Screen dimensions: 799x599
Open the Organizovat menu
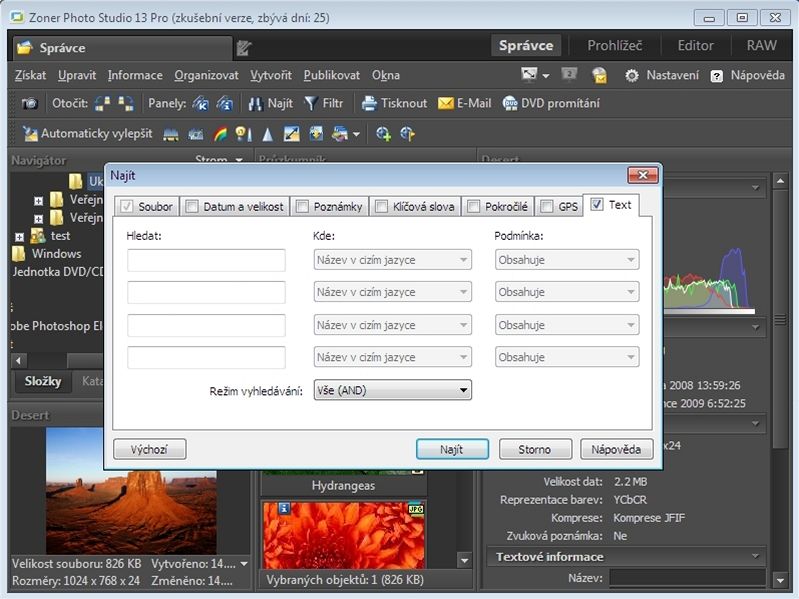point(206,75)
